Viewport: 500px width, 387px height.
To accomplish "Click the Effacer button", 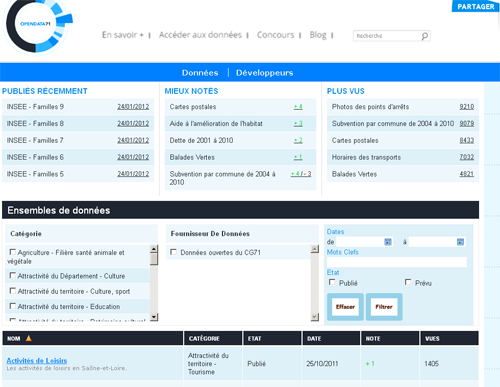I will coord(345,307).
